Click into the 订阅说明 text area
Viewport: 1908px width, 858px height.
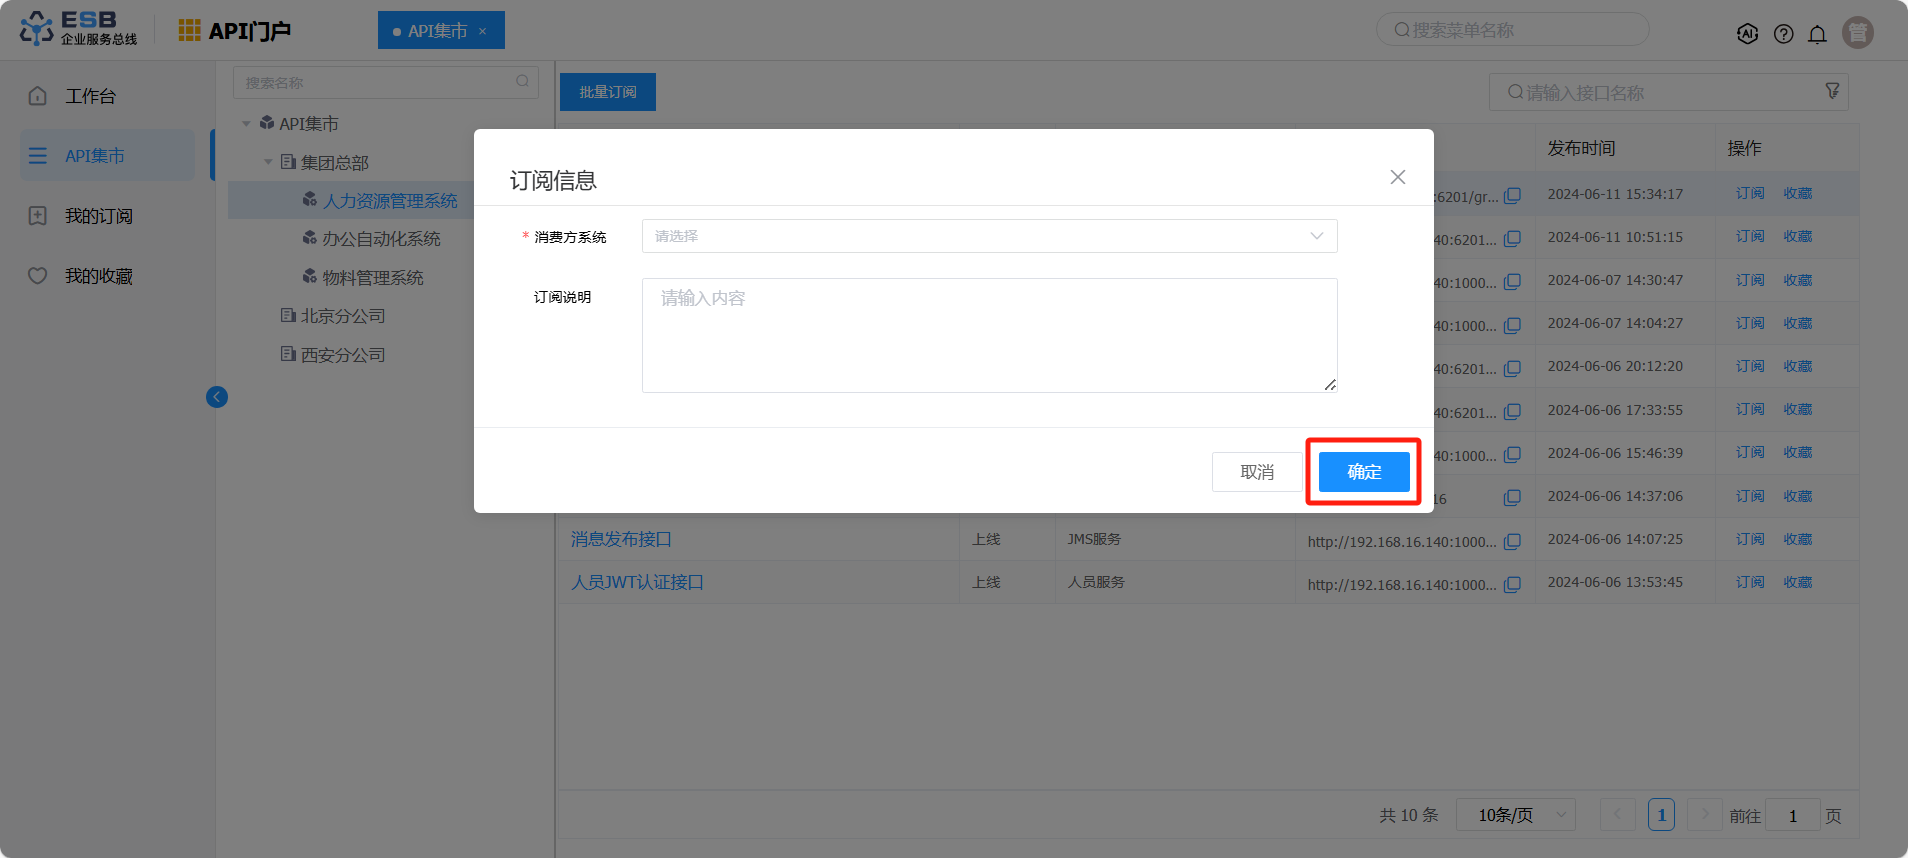pos(989,335)
